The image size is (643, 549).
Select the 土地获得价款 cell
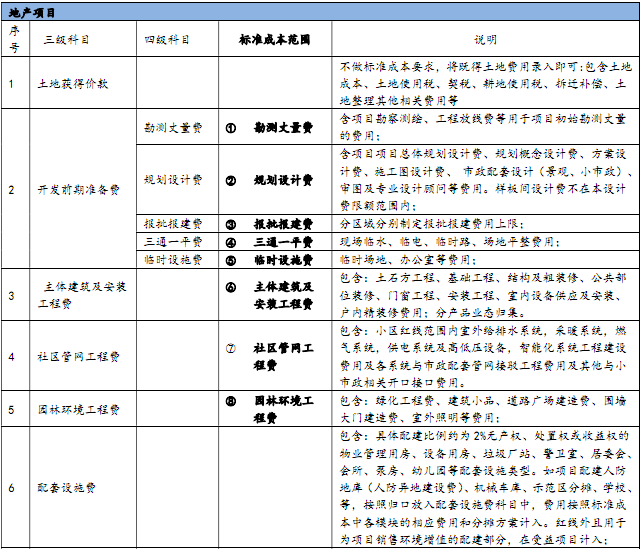click(72, 86)
